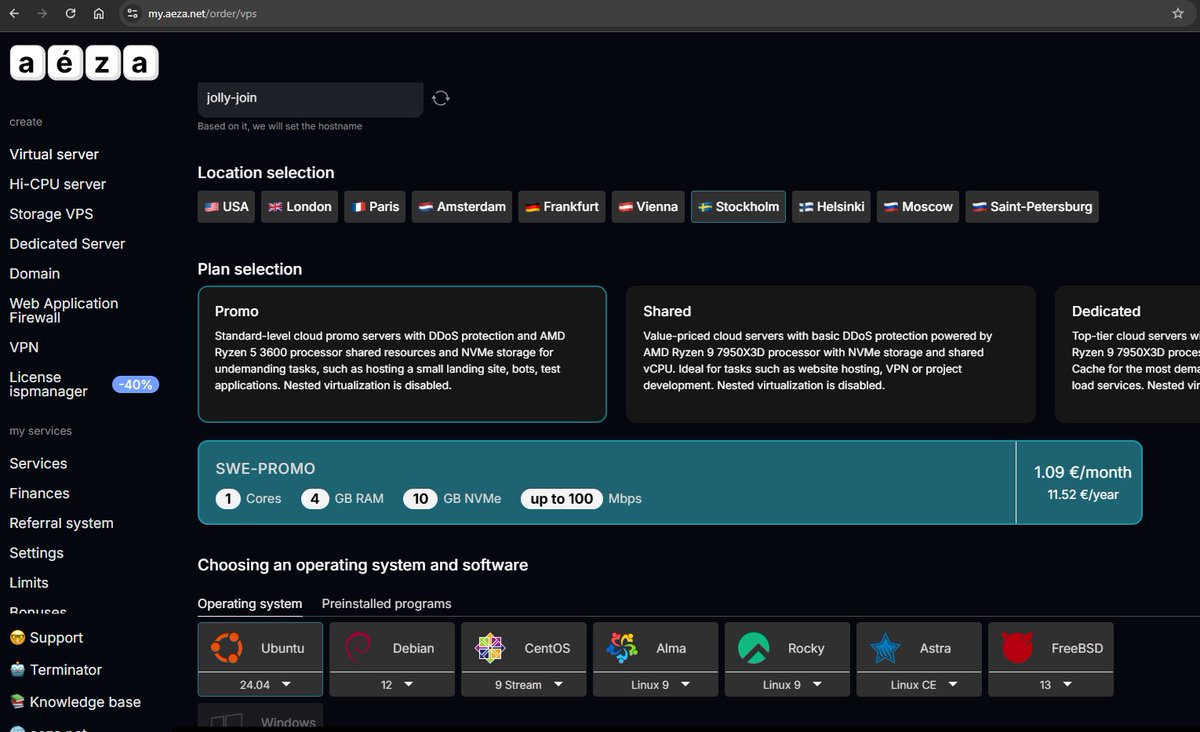
Task: Click the browser address bar URL
Action: [203, 14]
